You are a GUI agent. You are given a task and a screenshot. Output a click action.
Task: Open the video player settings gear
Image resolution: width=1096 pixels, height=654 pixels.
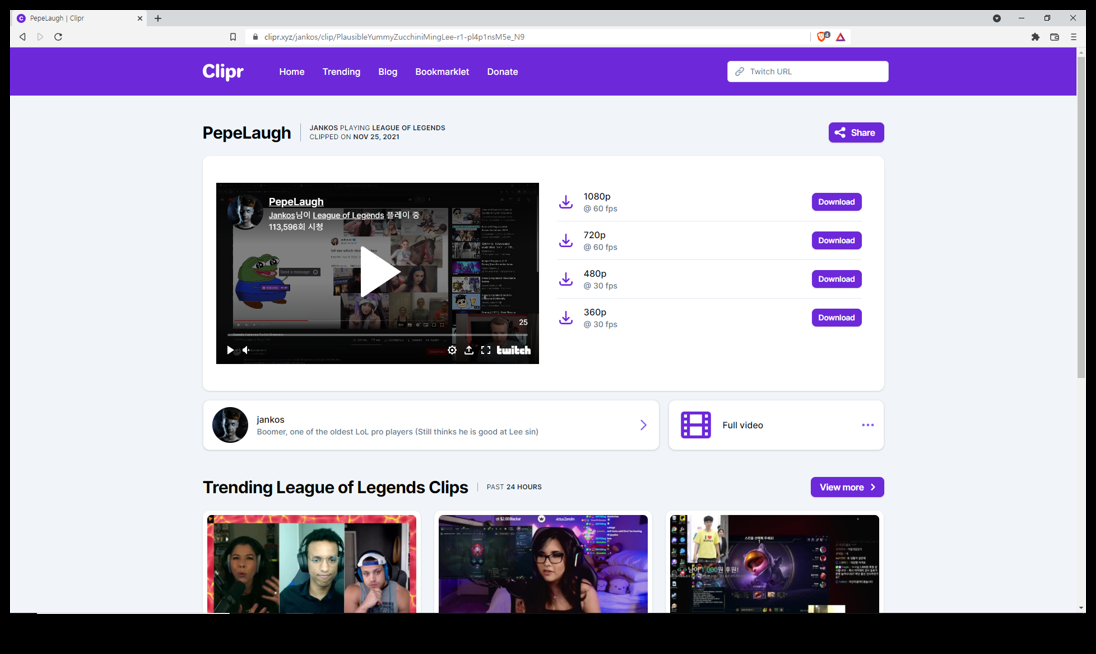tap(452, 350)
